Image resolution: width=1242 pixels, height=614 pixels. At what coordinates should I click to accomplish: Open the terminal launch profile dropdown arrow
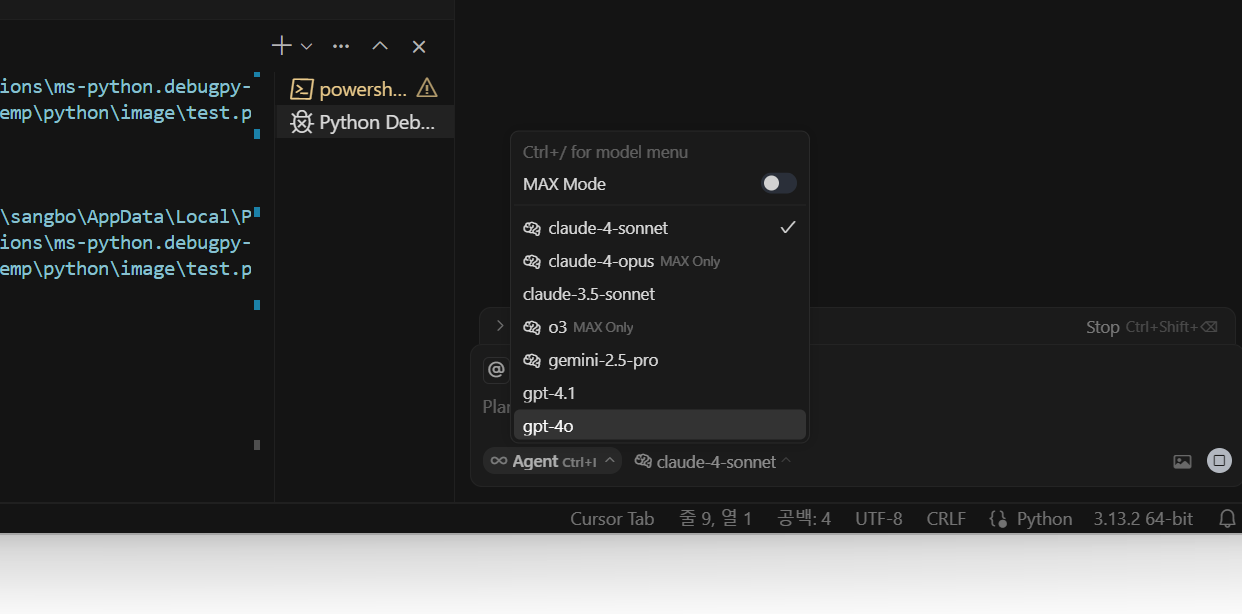[x=307, y=46]
